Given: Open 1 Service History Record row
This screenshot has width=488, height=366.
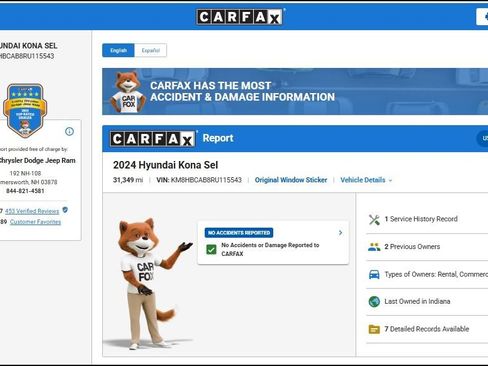Looking at the screenshot, I should (x=427, y=219).
